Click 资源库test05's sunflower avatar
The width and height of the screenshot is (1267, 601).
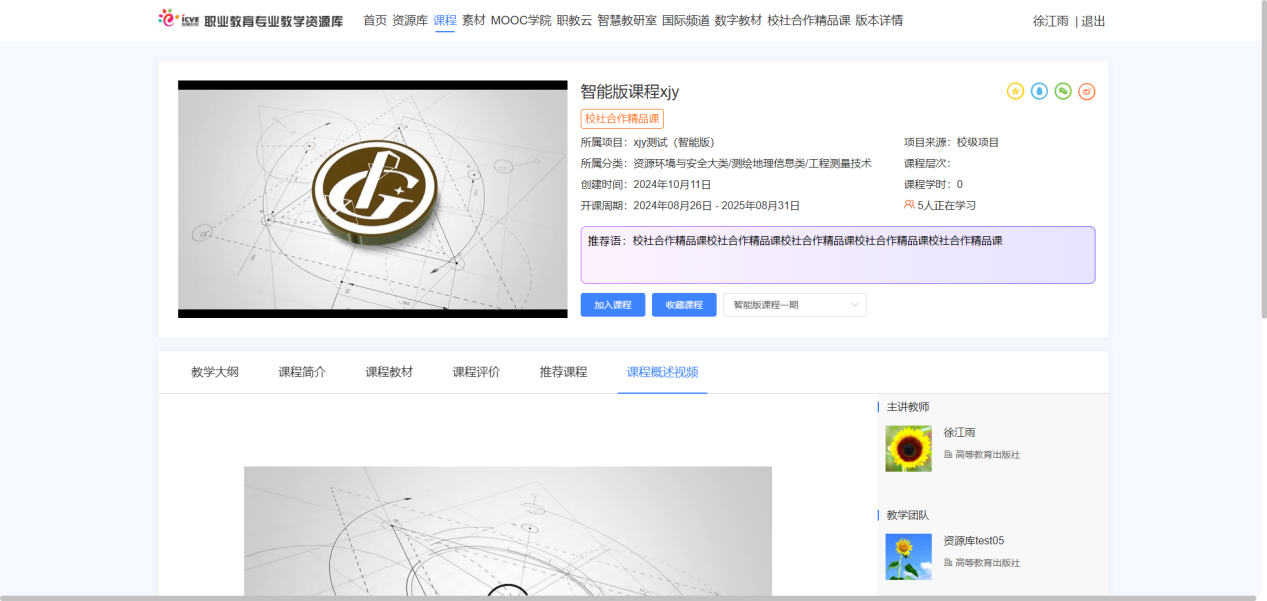coord(908,557)
